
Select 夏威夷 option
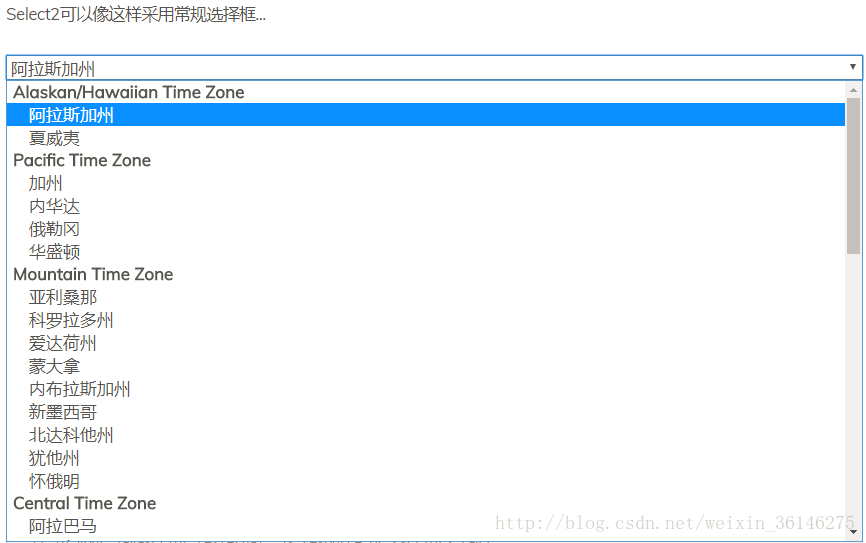point(54,138)
